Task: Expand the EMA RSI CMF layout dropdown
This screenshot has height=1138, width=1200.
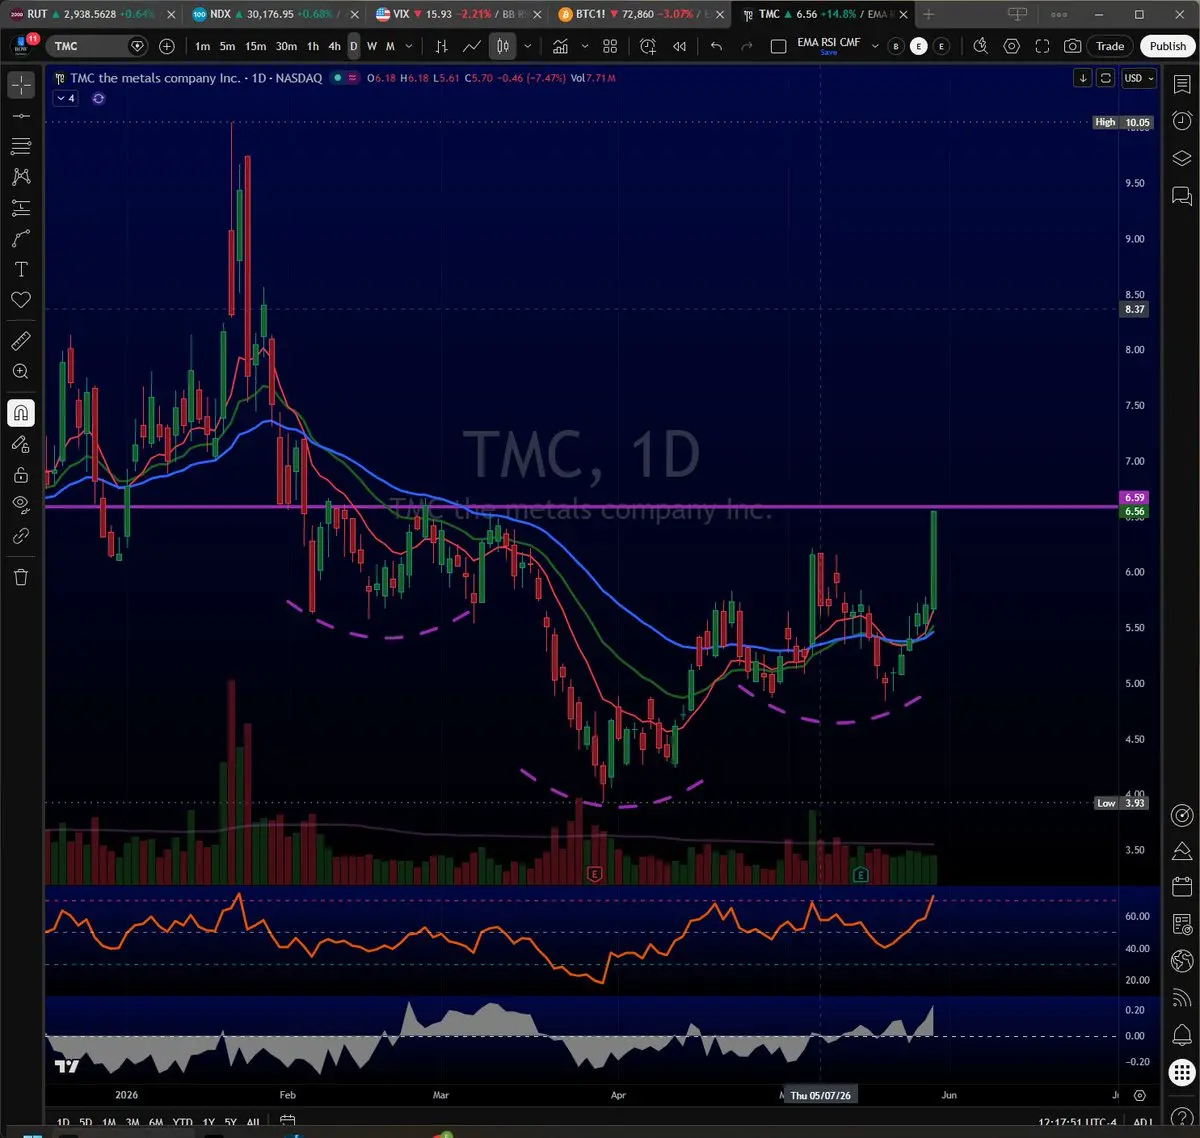Action: pos(875,46)
